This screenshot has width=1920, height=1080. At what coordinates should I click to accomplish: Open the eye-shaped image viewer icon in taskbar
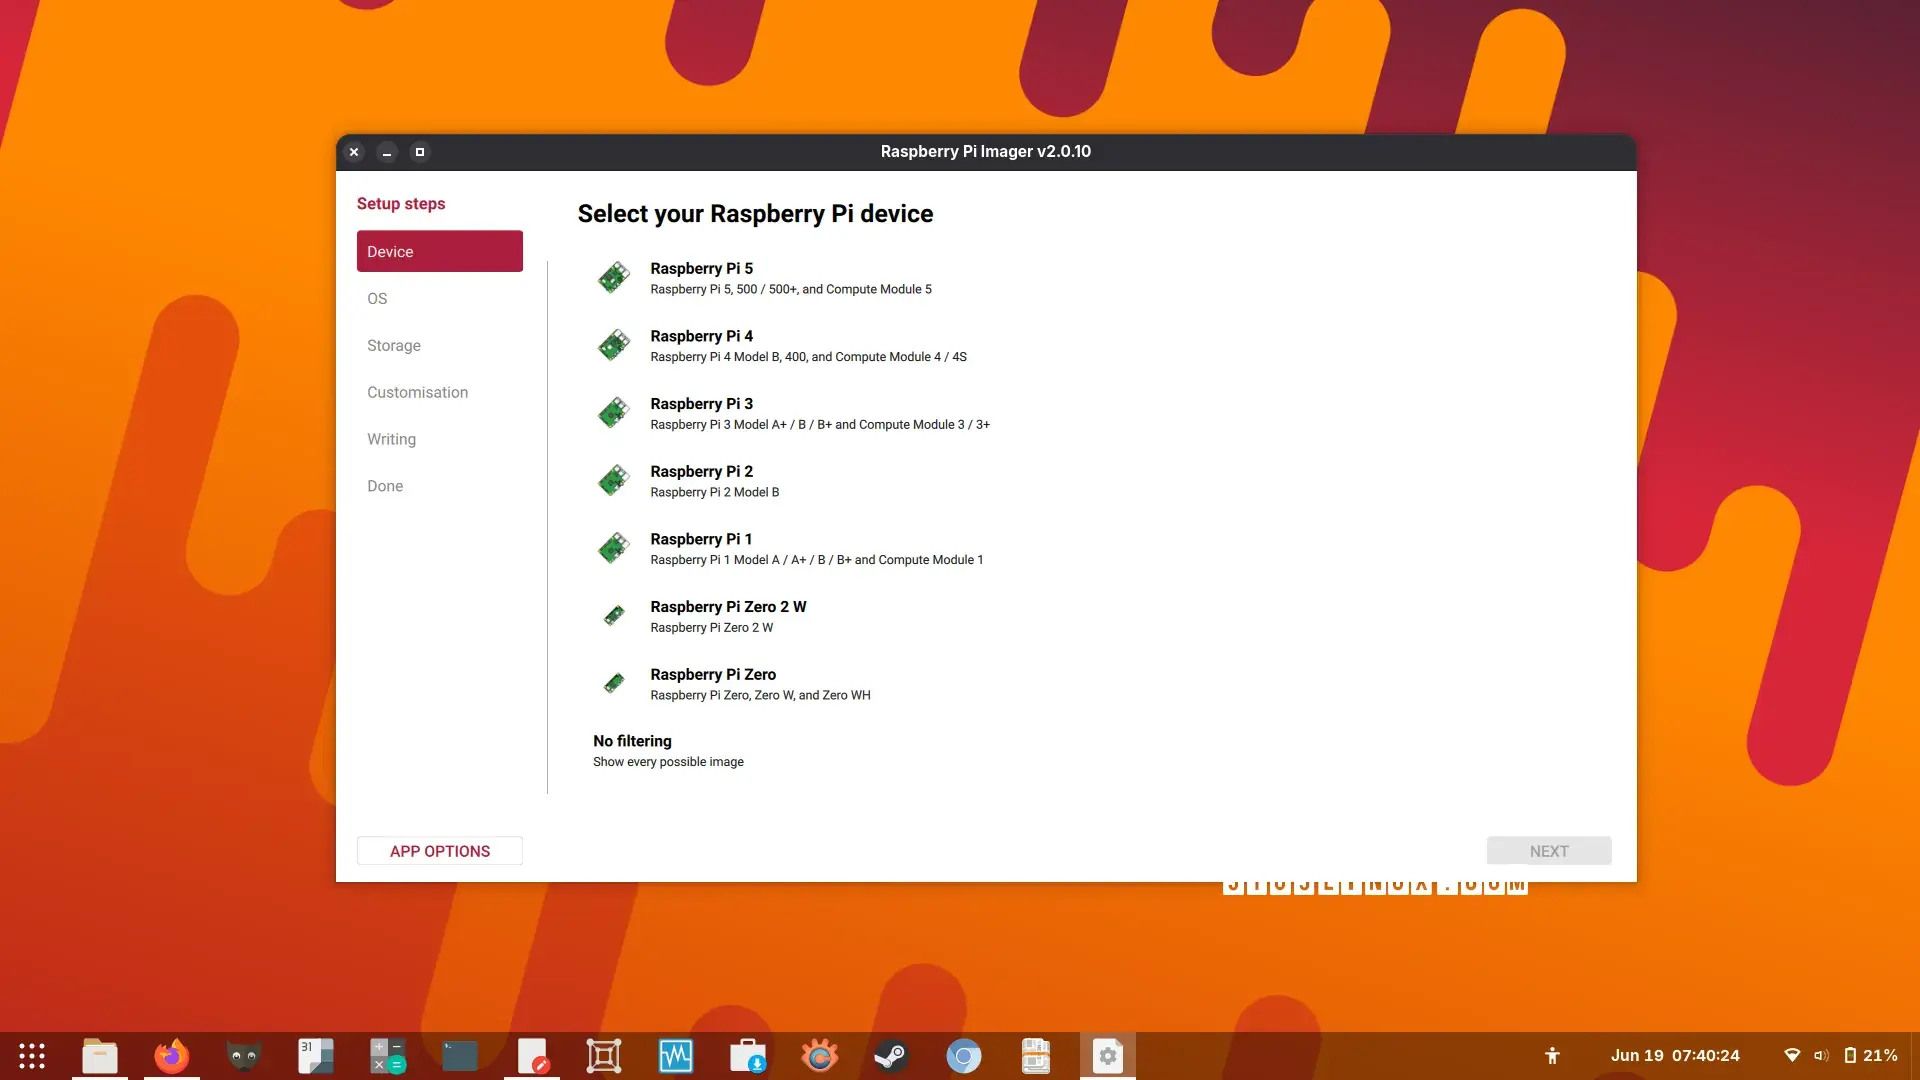tap(820, 1056)
